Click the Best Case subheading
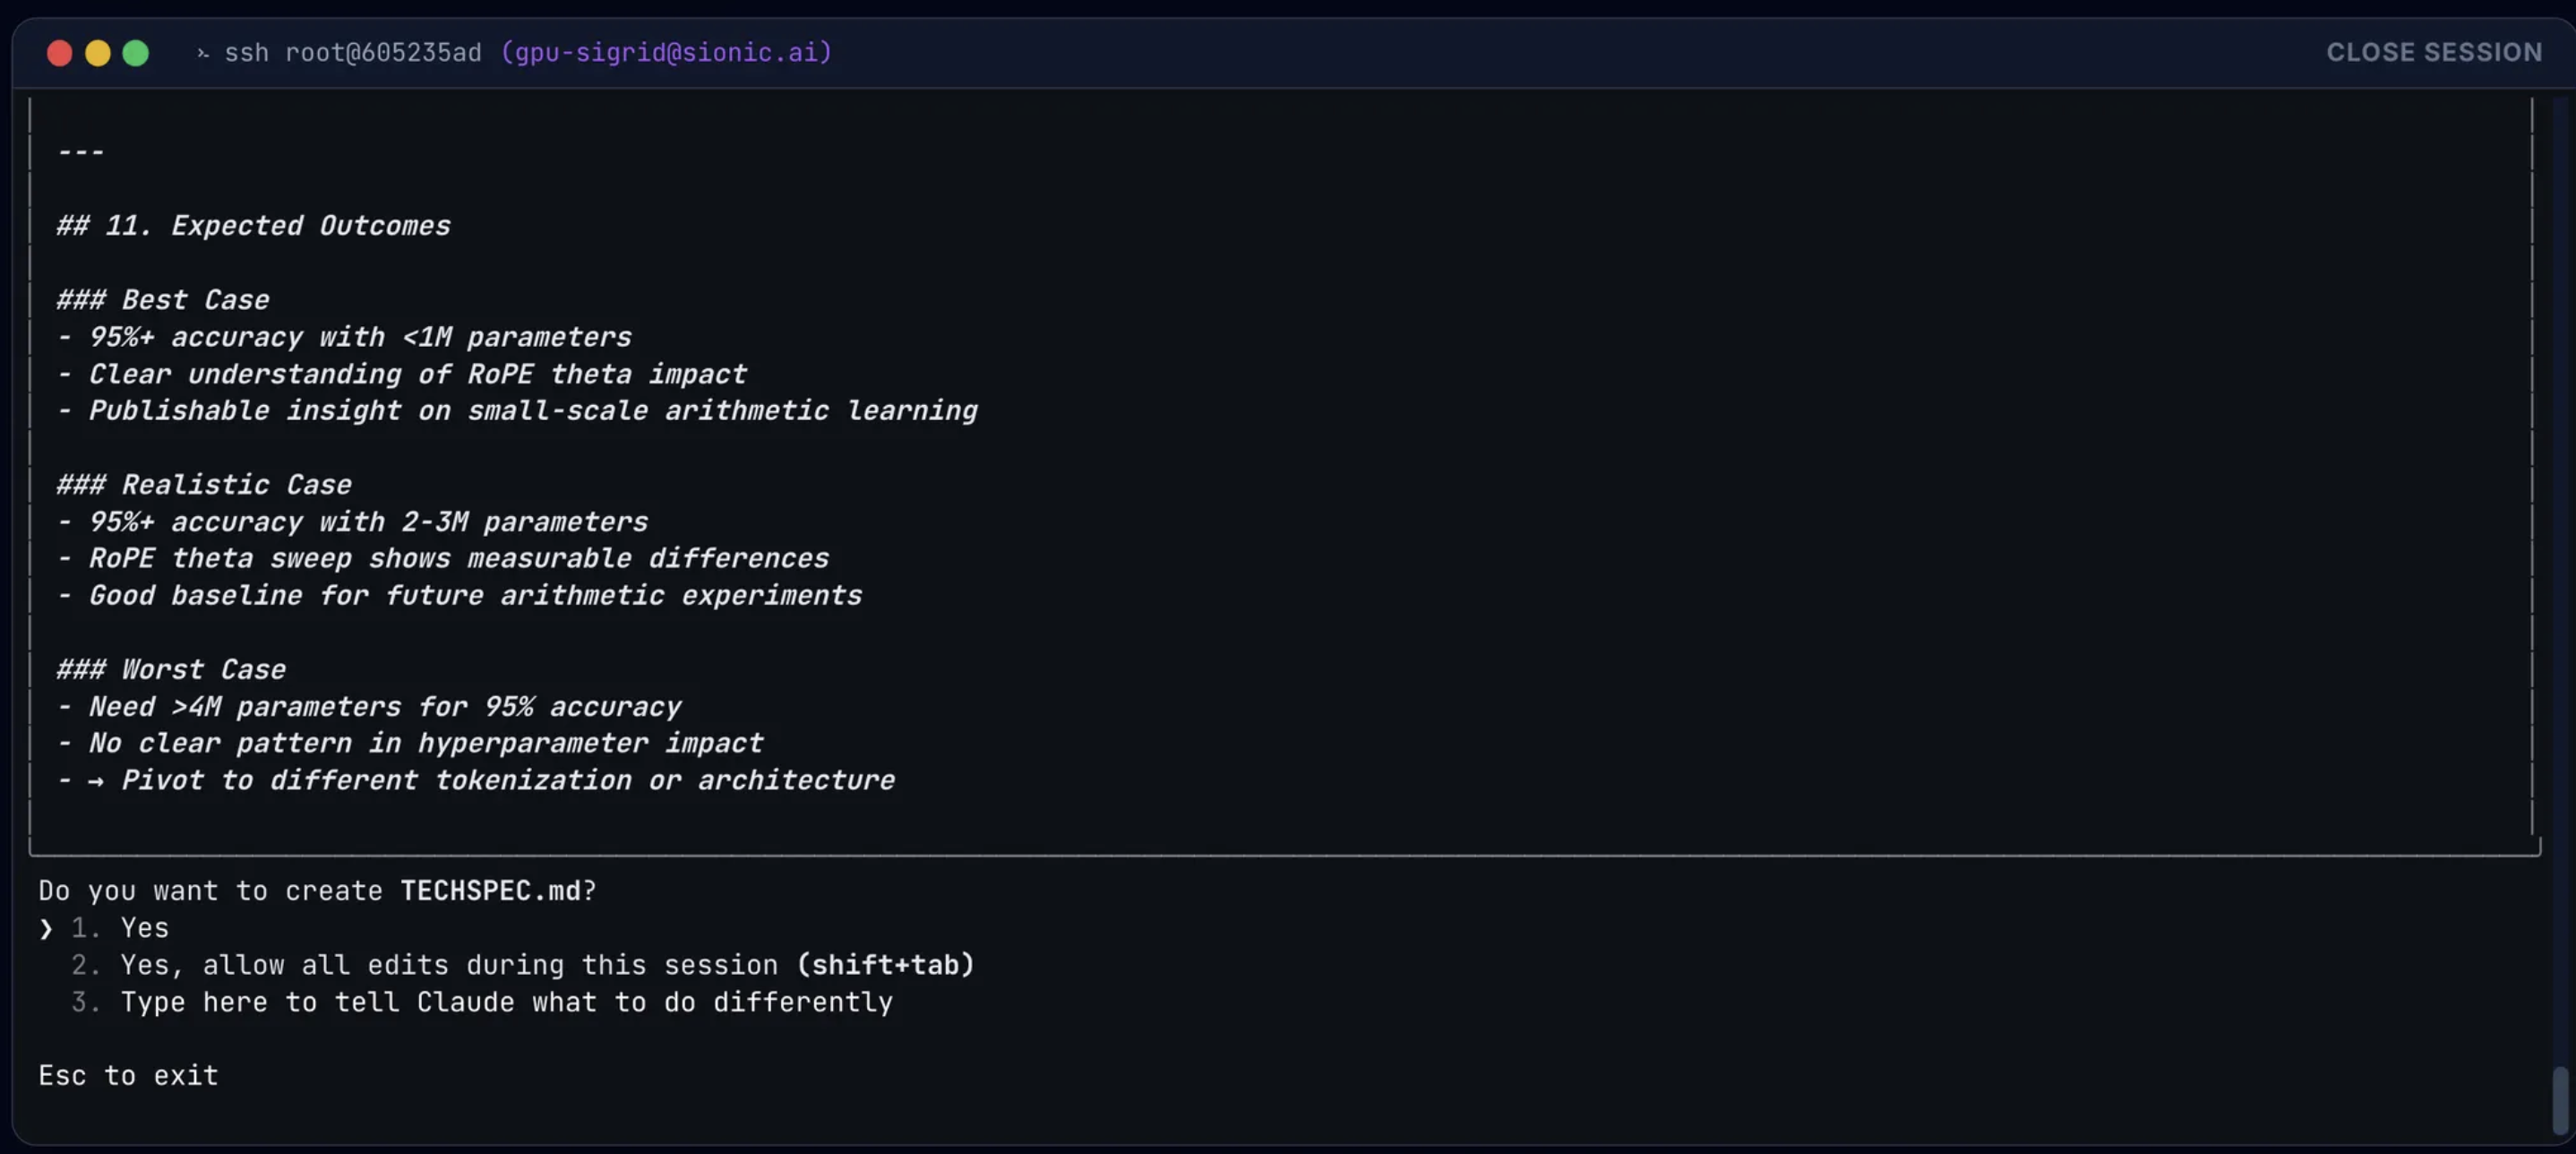The width and height of the screenshot is (2576, 1154). (x=163, y=300)
